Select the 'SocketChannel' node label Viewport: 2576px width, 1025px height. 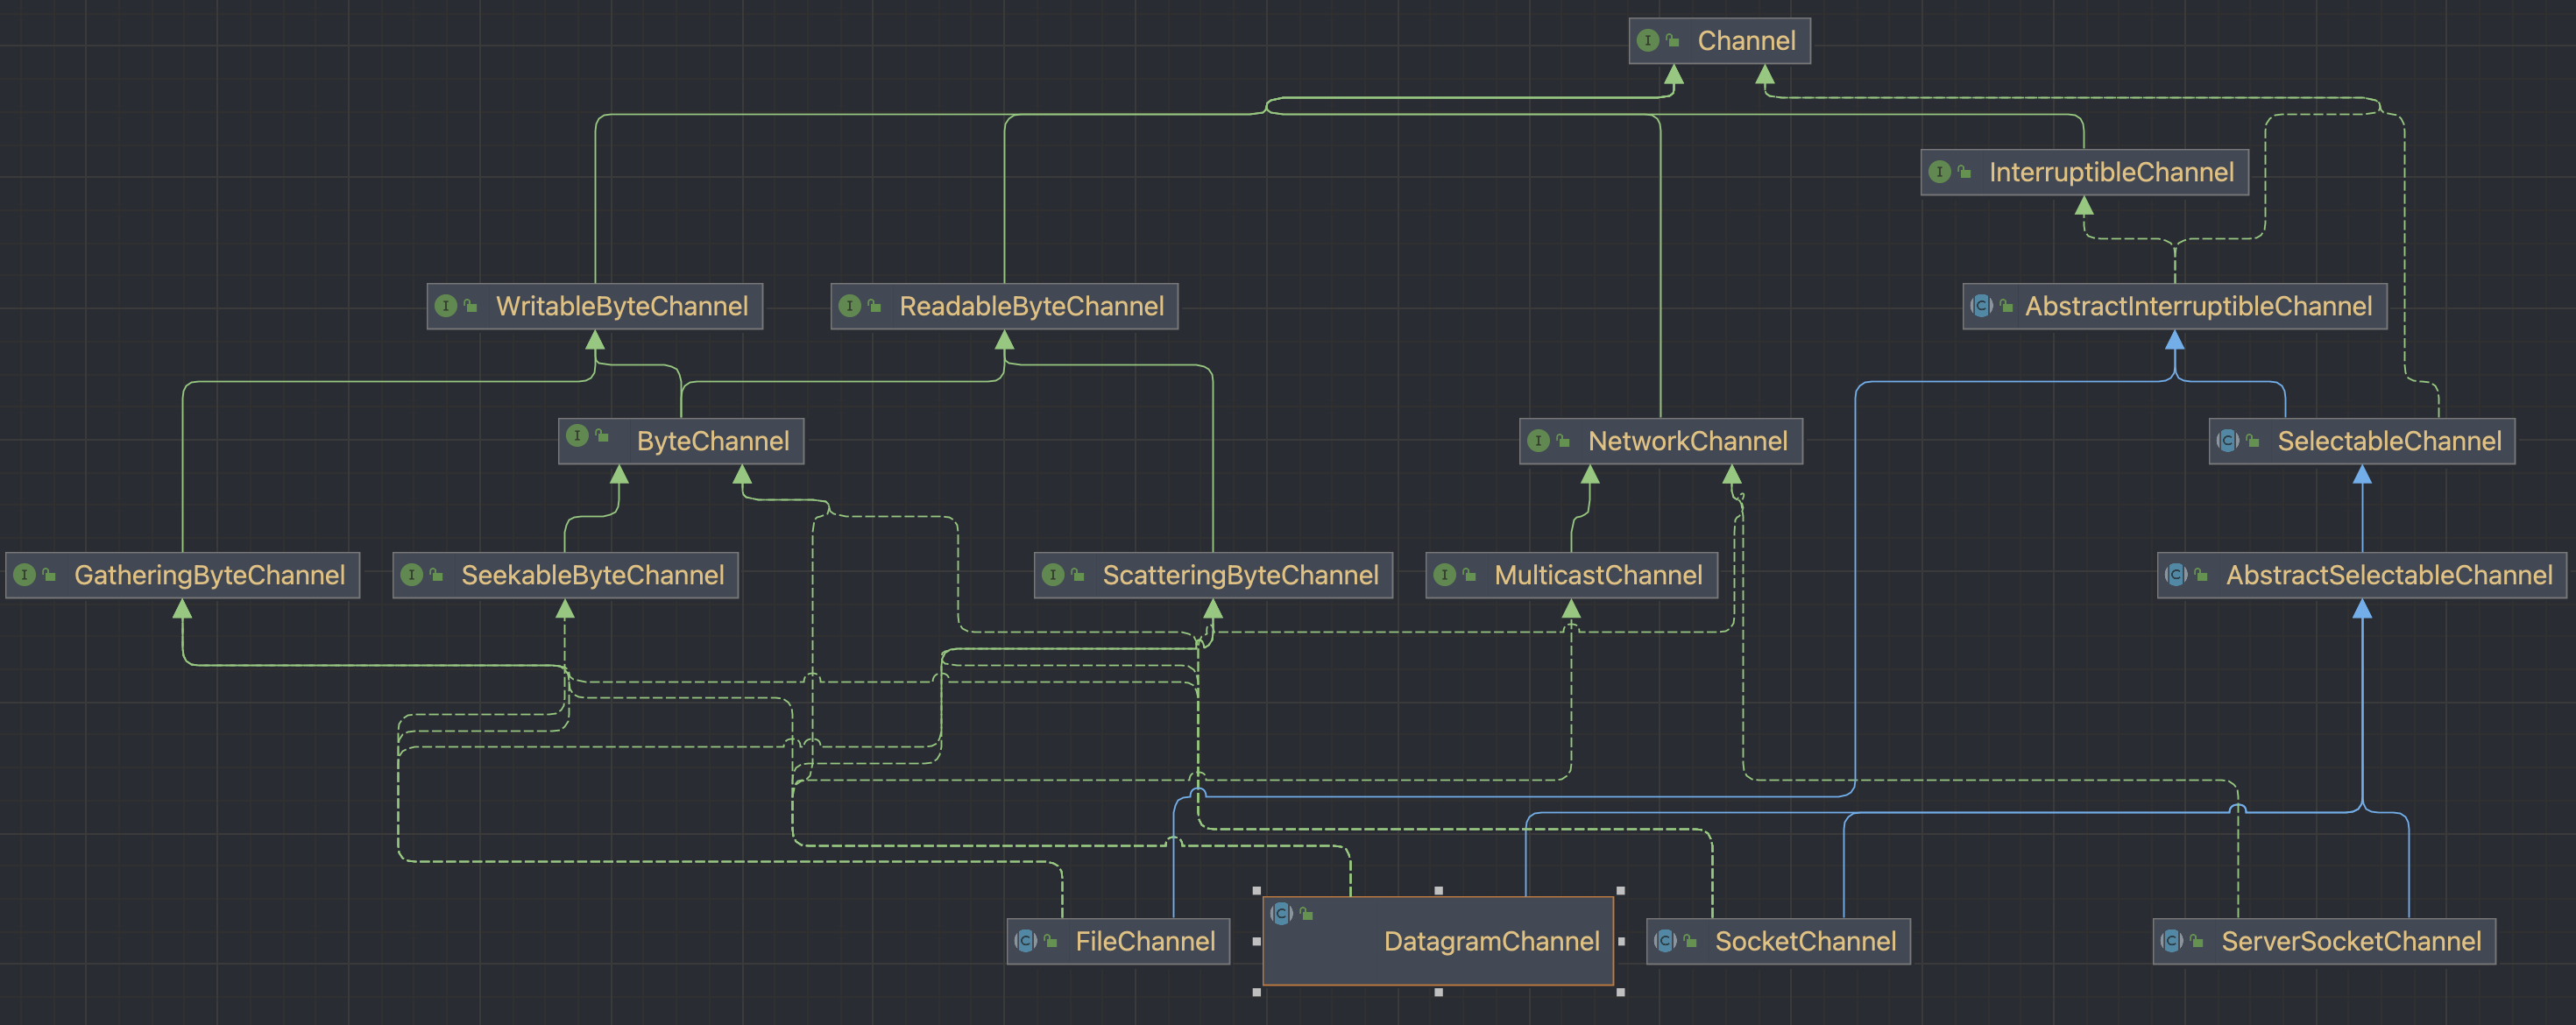tap(1805, 941)
